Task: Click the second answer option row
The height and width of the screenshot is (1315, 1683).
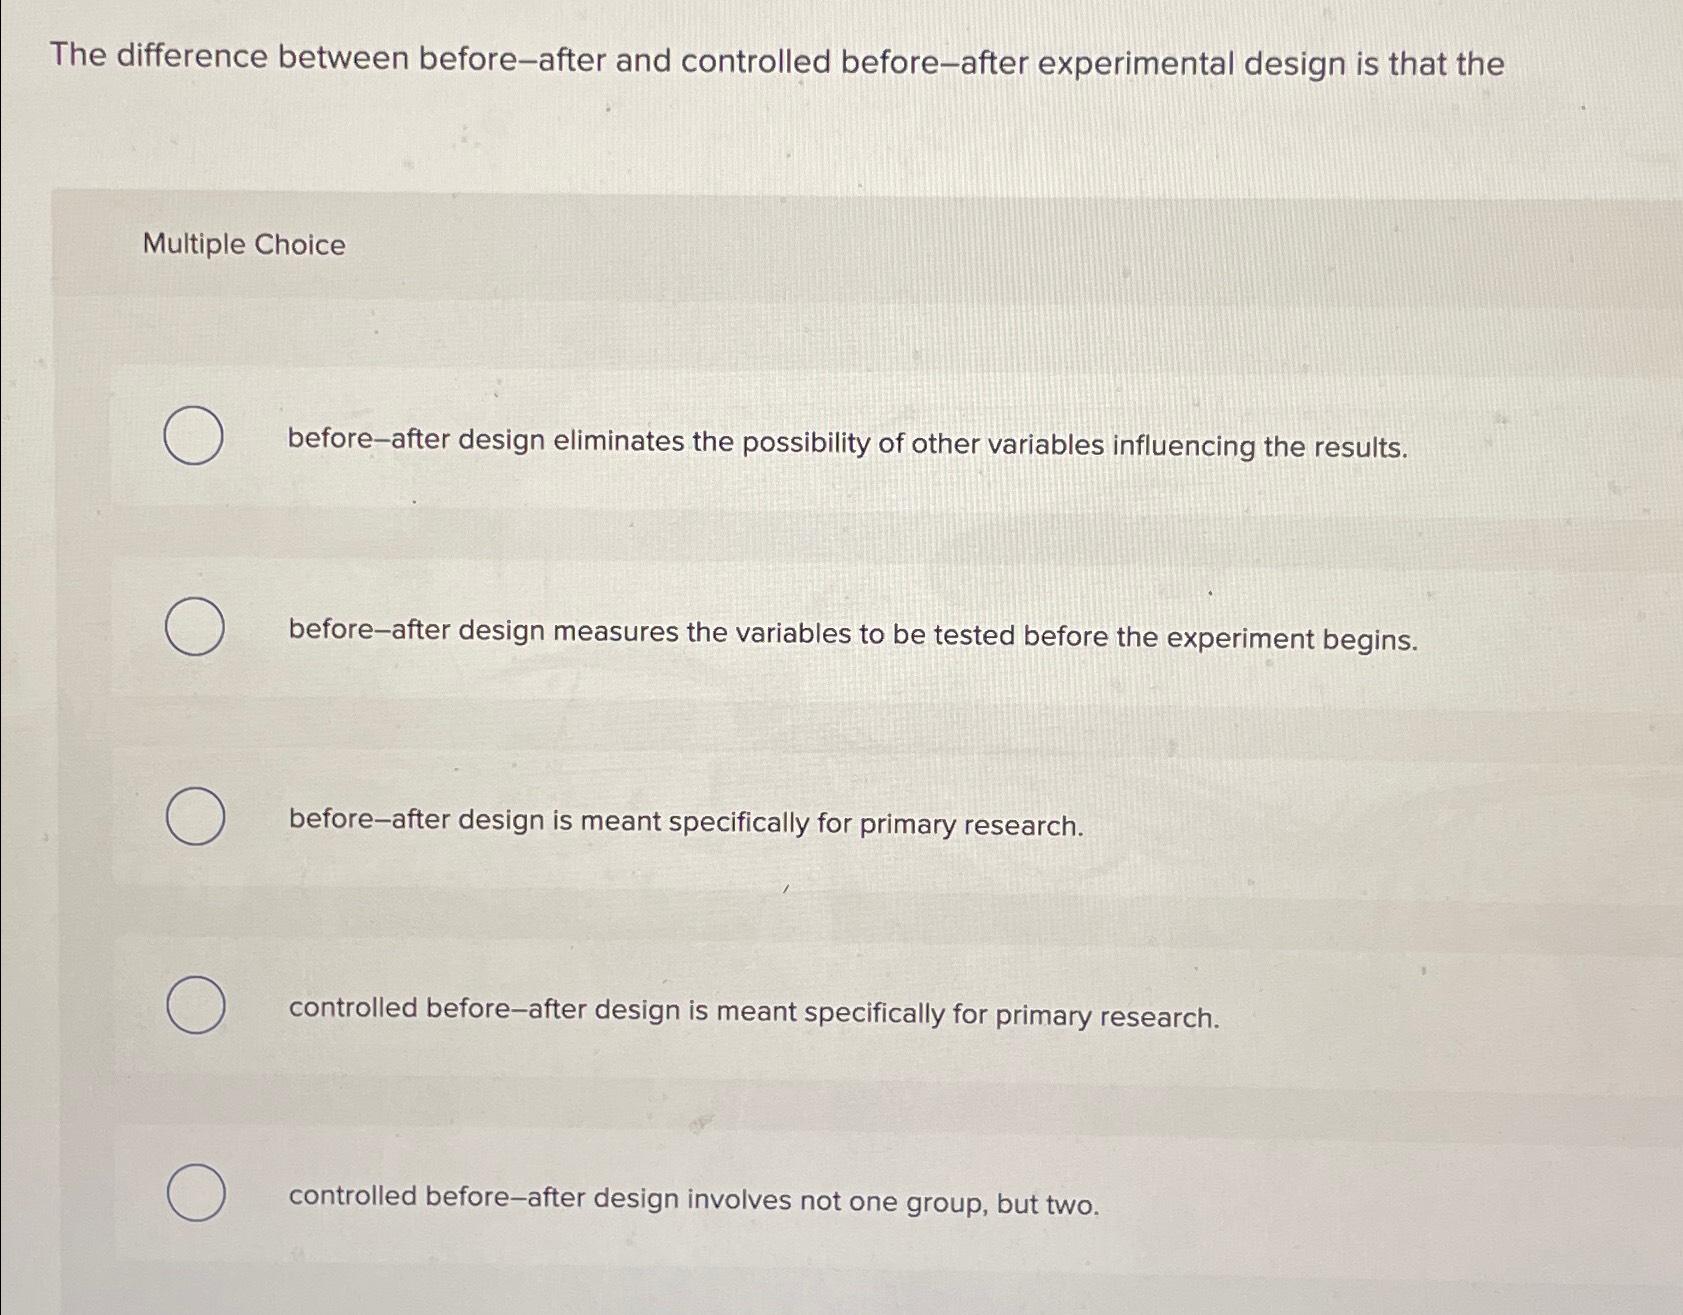Action: click(800, 632)
